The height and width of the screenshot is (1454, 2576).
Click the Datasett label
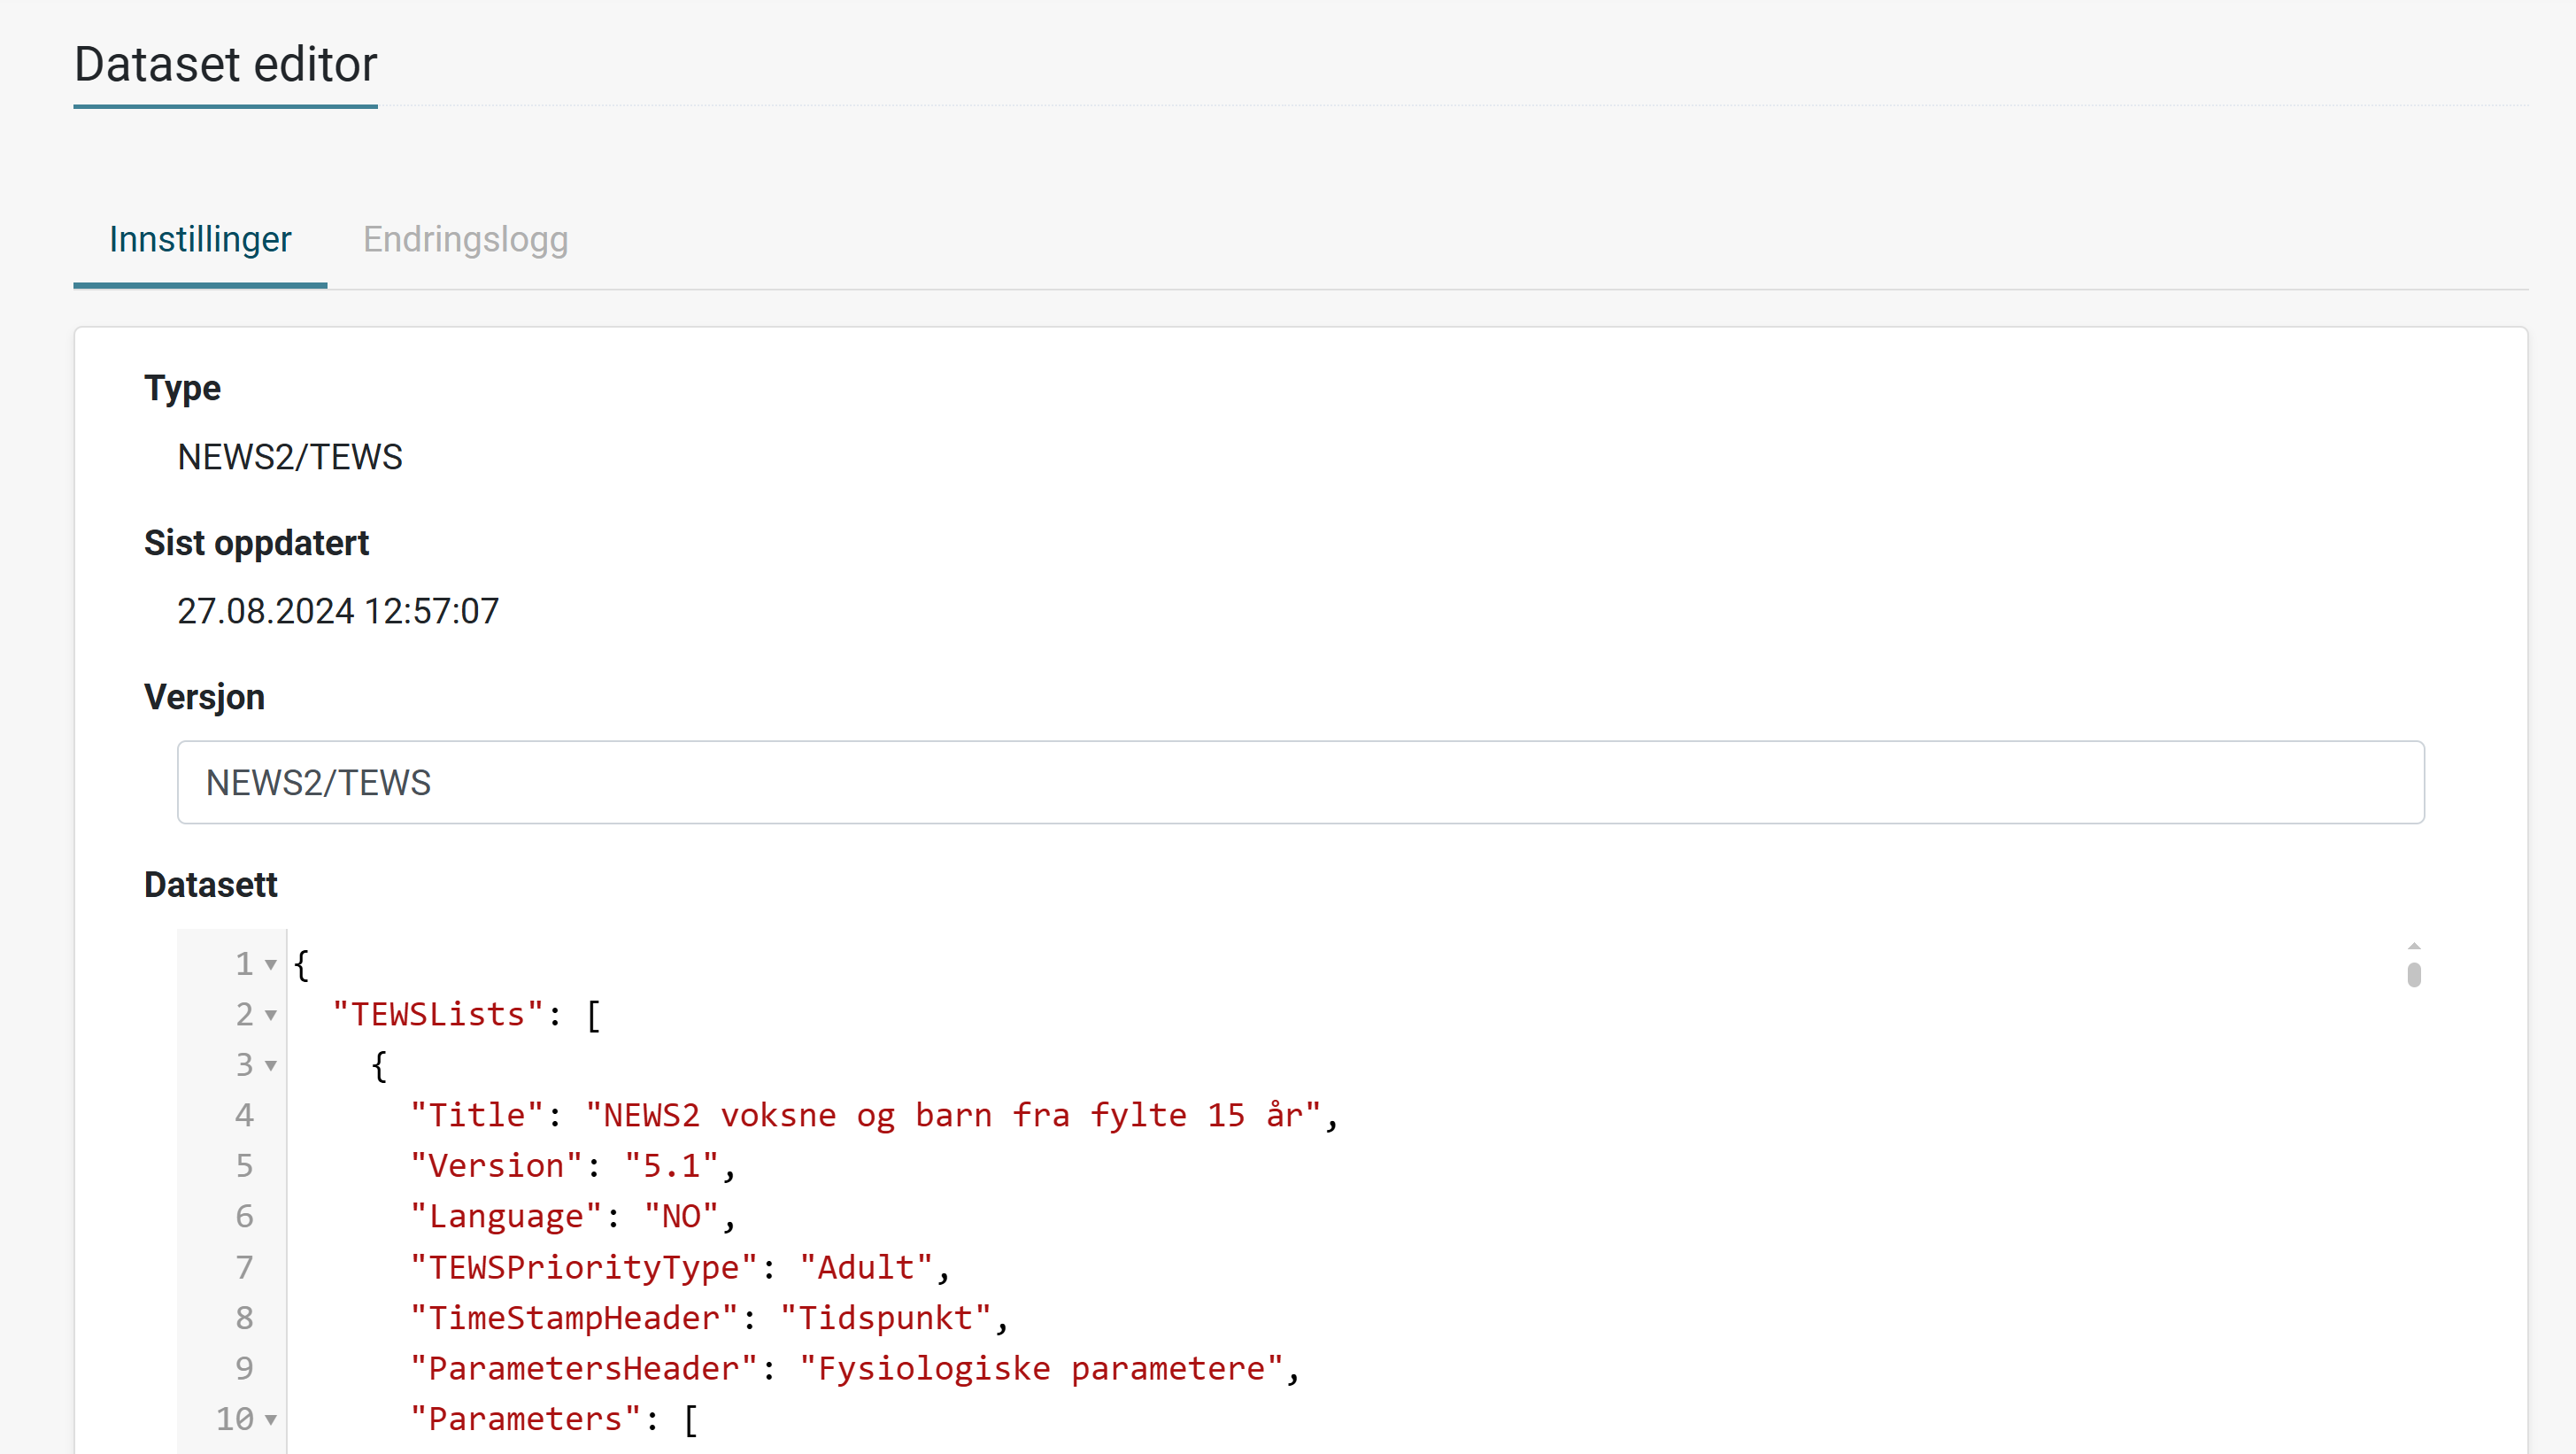(210, 885)
